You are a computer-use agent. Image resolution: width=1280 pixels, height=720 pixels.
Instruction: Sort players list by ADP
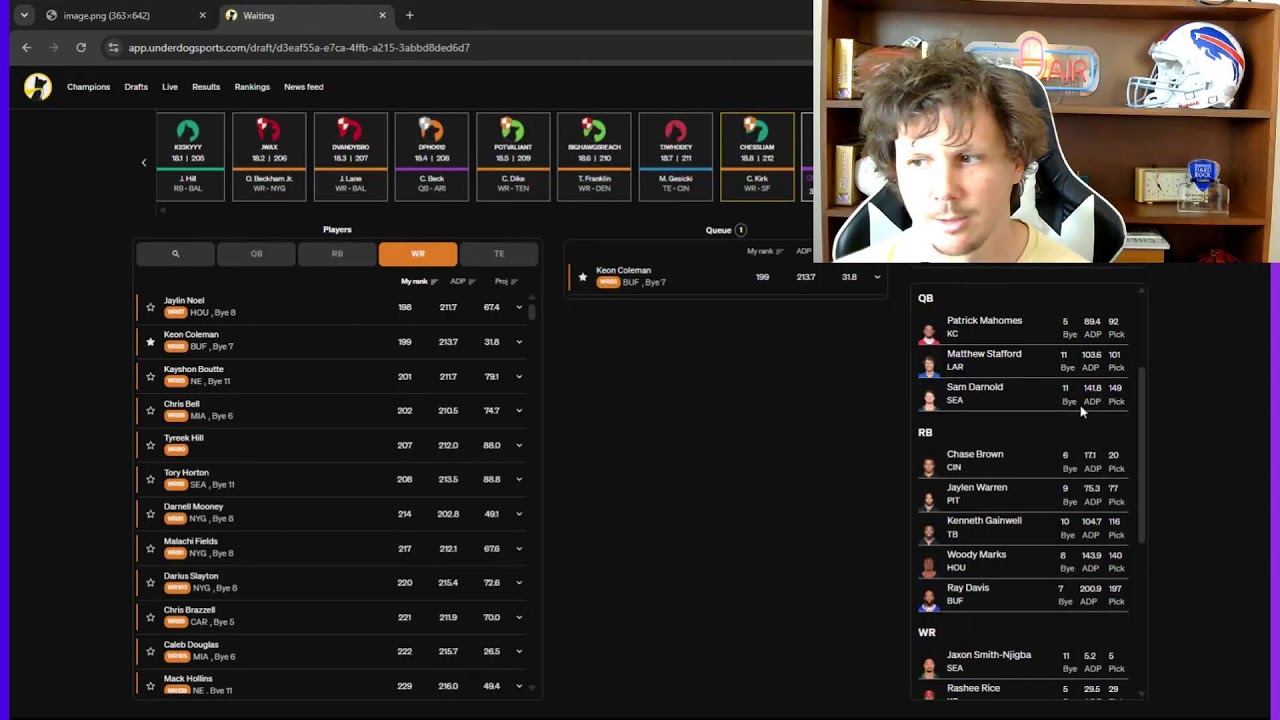coord(462,282)
